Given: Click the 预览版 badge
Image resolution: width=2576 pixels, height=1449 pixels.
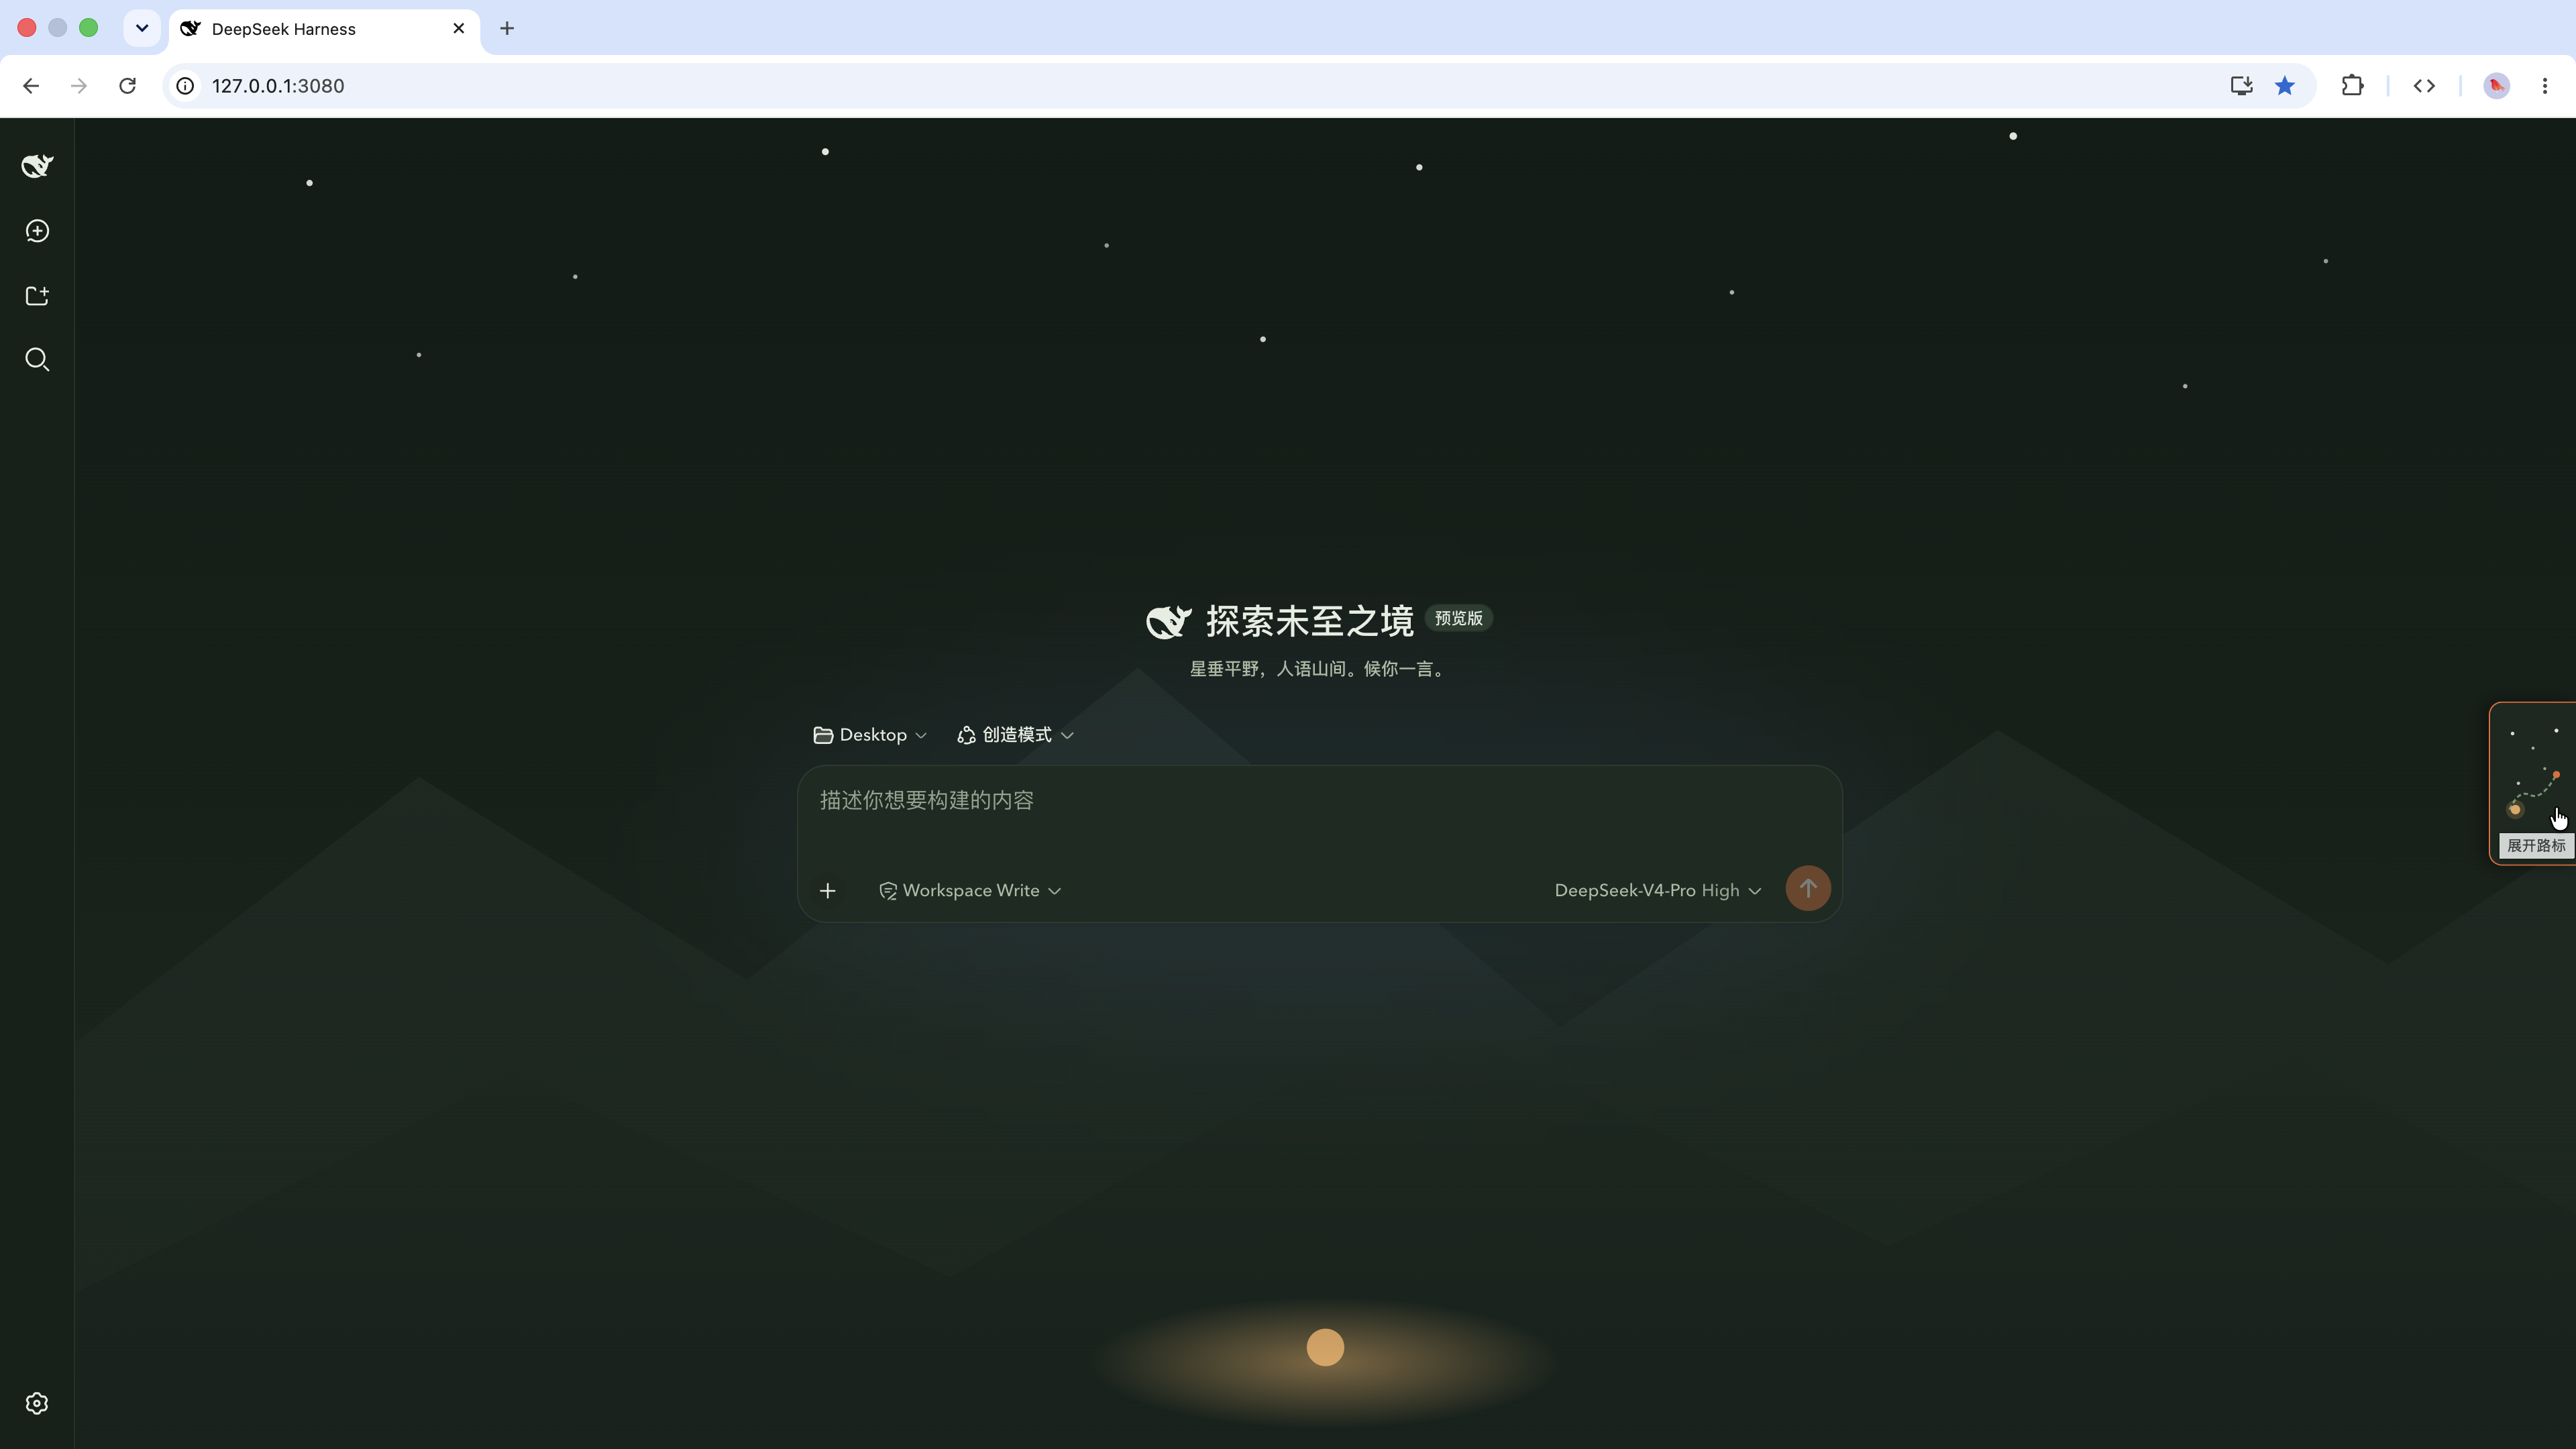Looking at the screenshot, I should [1458, 618].
